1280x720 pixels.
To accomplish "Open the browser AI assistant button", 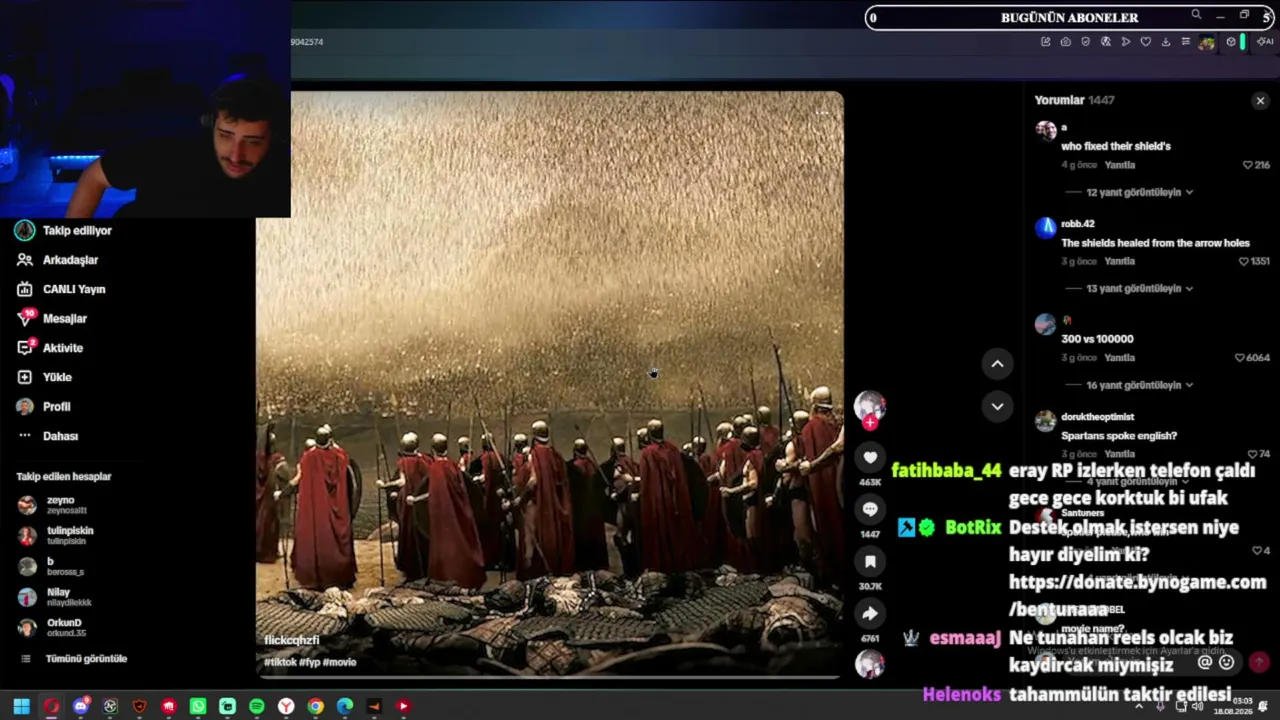I will pos(1265,42).
